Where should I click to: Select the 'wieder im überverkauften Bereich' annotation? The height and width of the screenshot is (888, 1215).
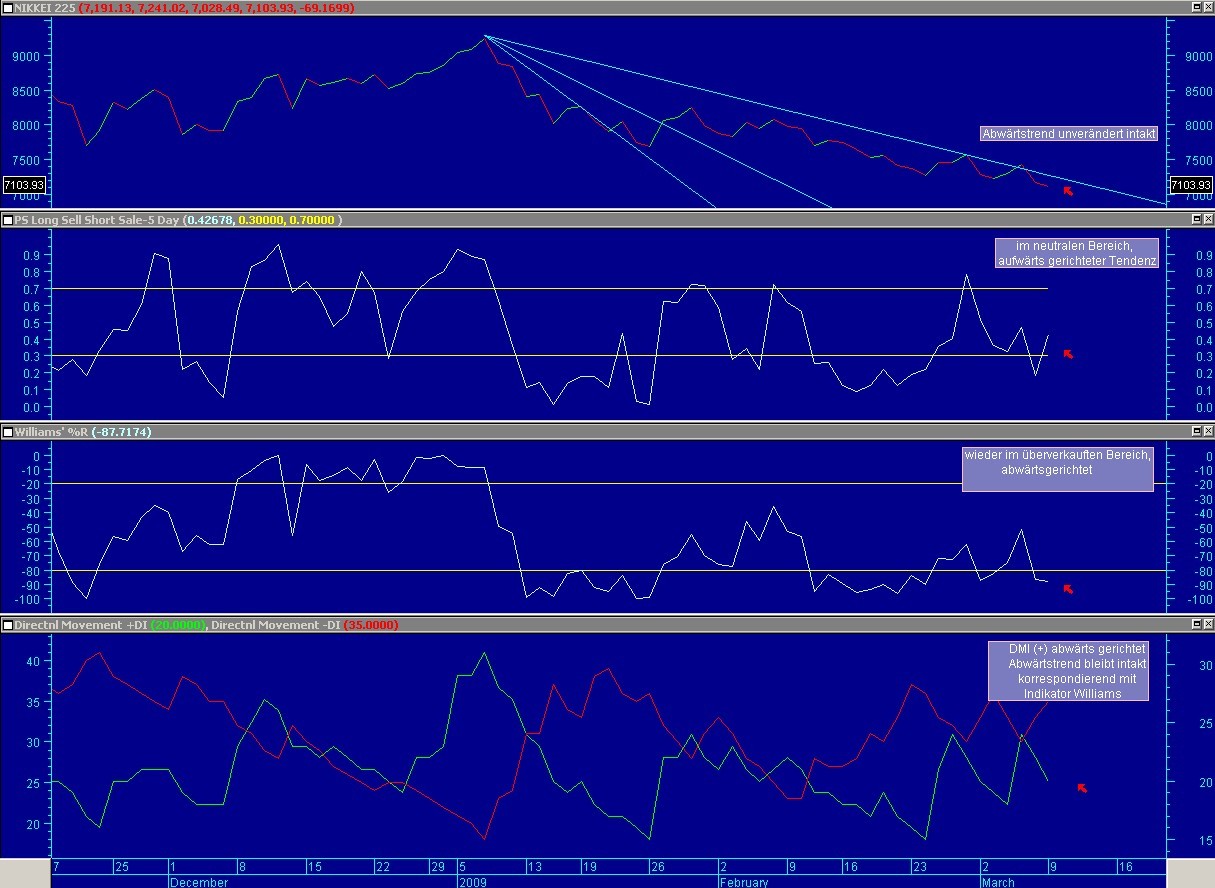(1057, 468)
